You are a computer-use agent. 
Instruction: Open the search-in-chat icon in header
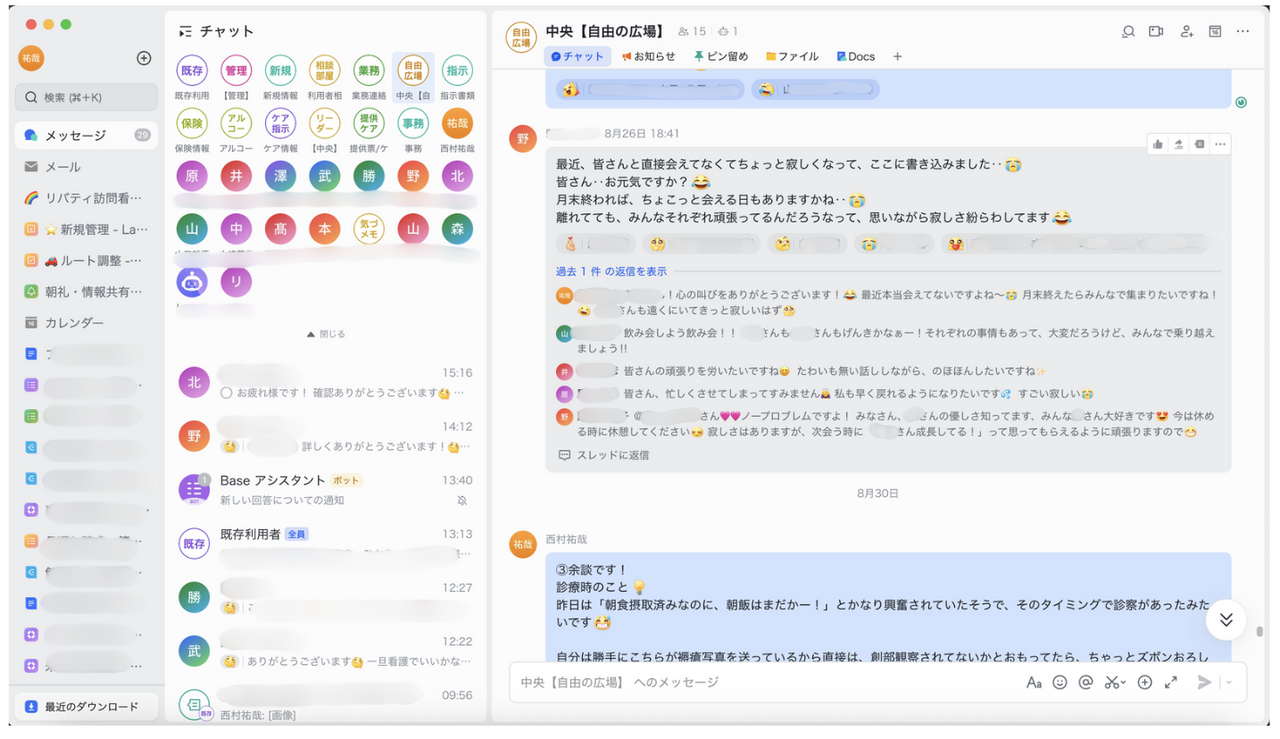(x=1128, y=31)
